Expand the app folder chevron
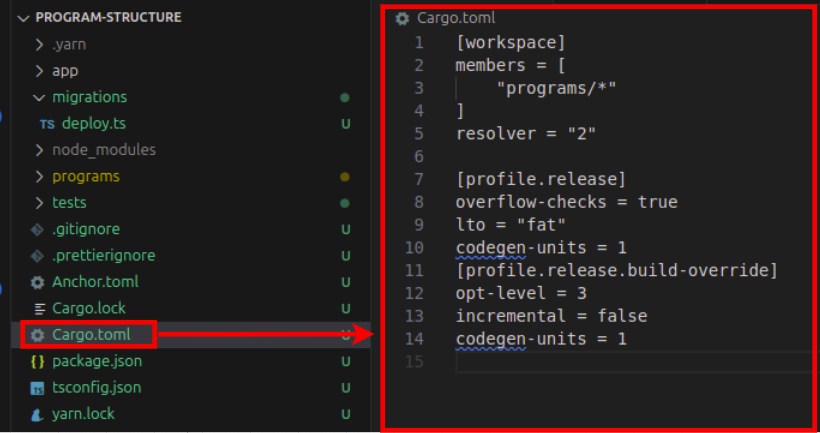The height and width of the screenshot is (433, 820). [39, 71]
